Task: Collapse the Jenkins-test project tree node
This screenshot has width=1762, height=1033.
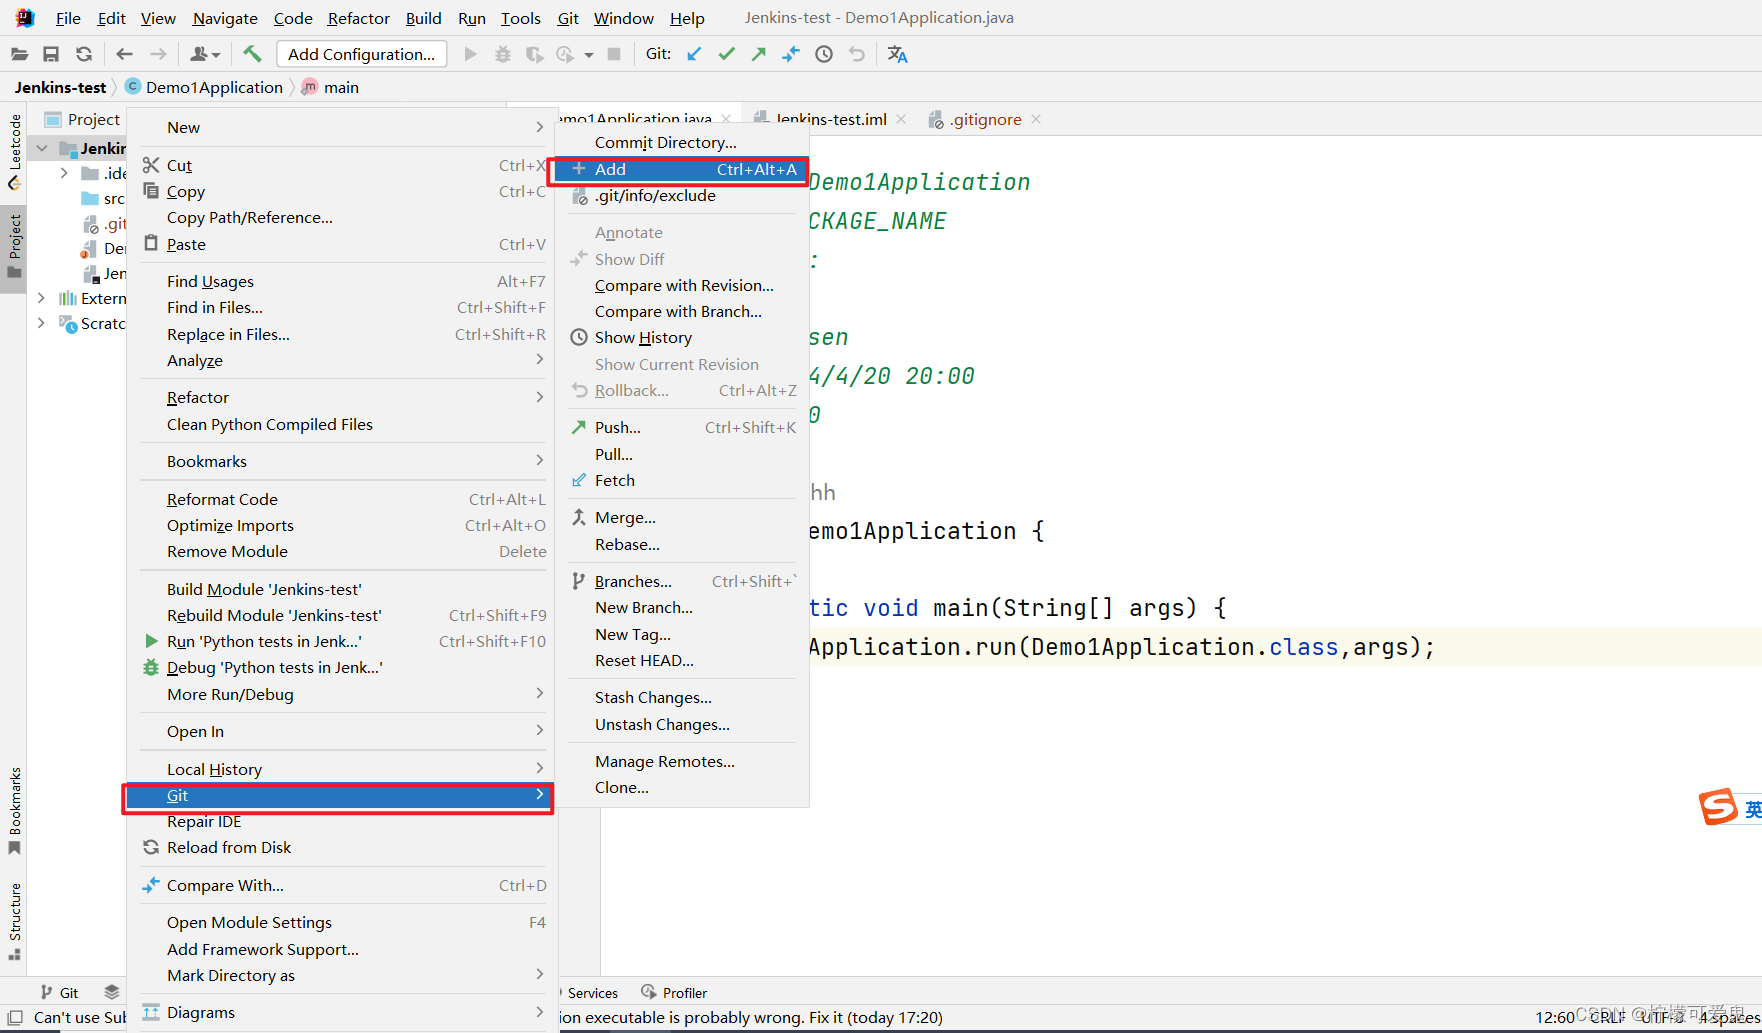Action: coord(42,148)
